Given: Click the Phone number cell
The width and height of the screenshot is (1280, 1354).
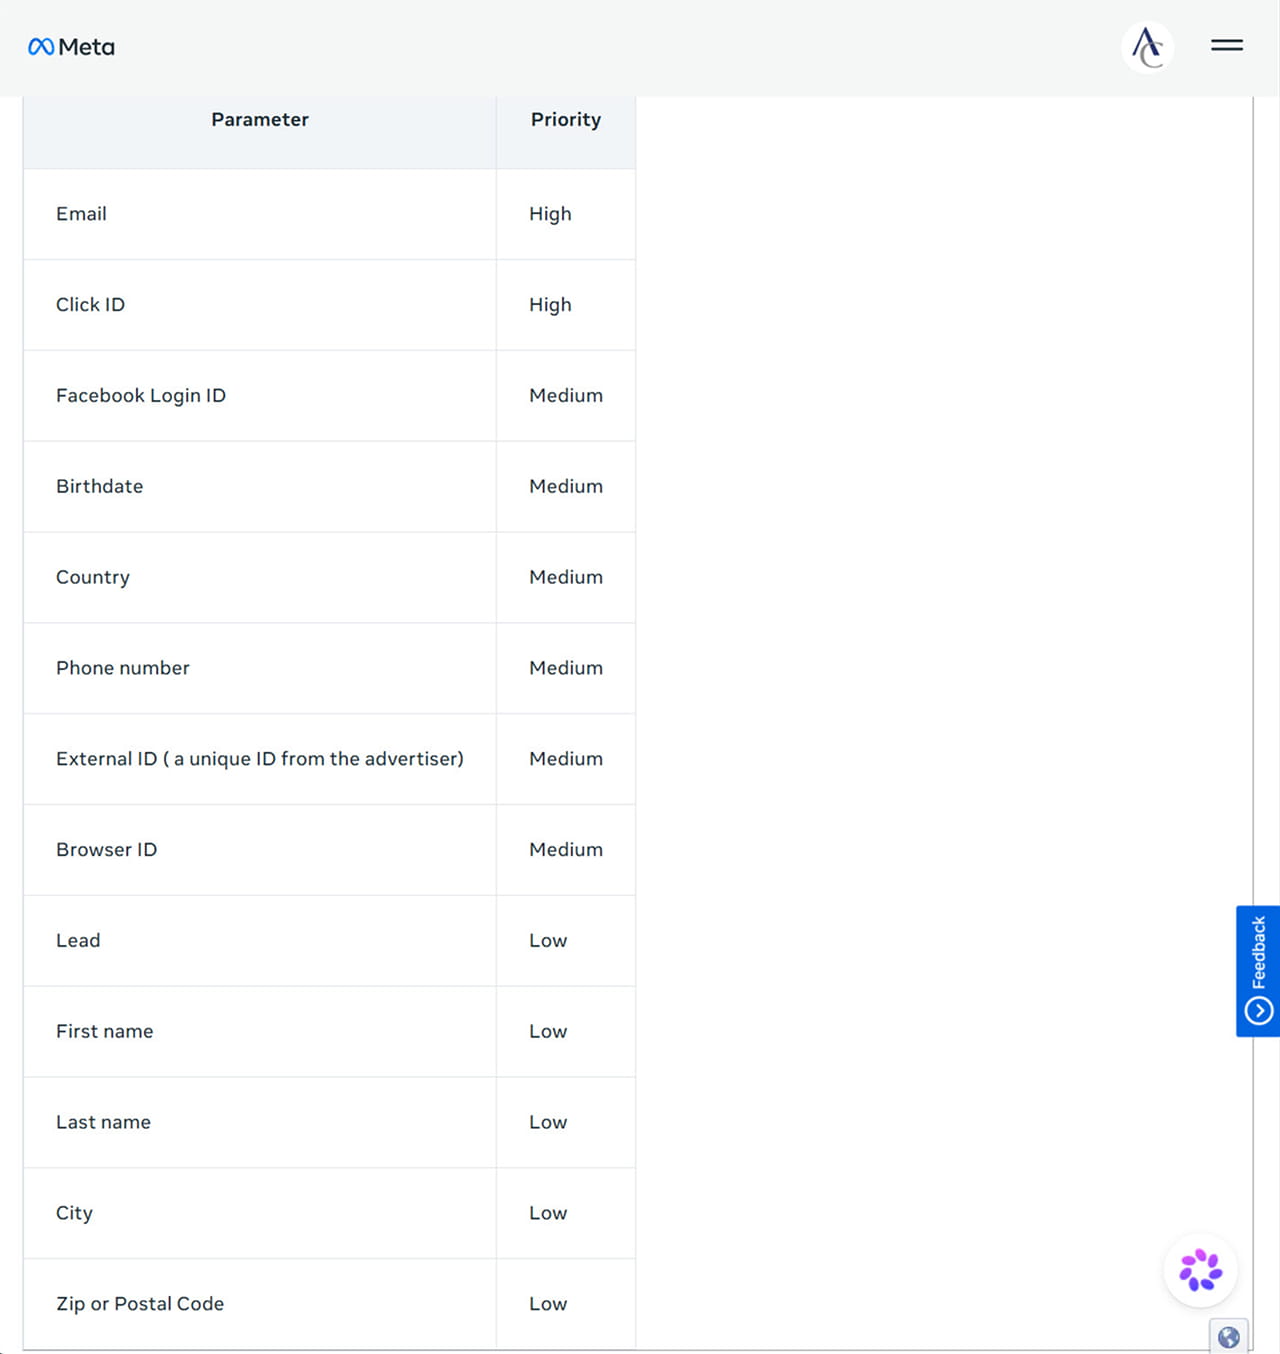Looking at the screenshot, I should click(x=260, y=668).
